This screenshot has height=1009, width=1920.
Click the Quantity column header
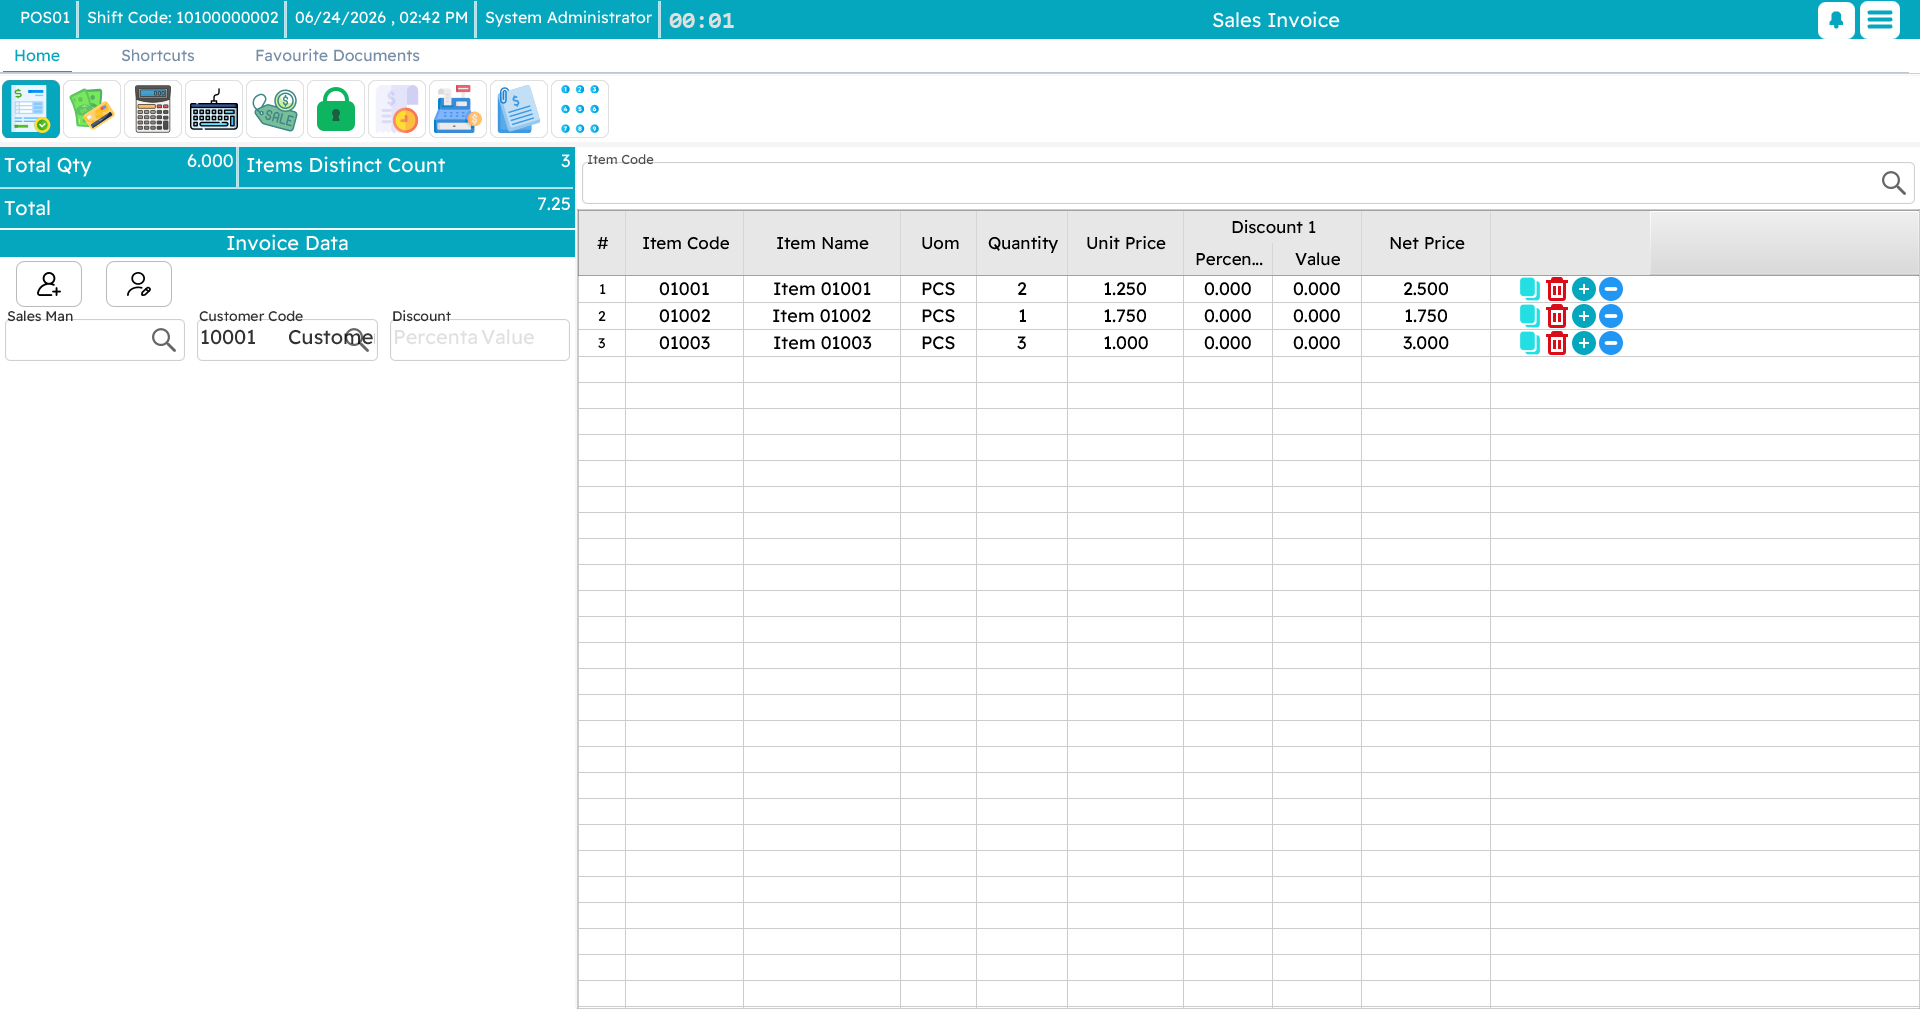pyautogui.click(x=1022, y=243)
